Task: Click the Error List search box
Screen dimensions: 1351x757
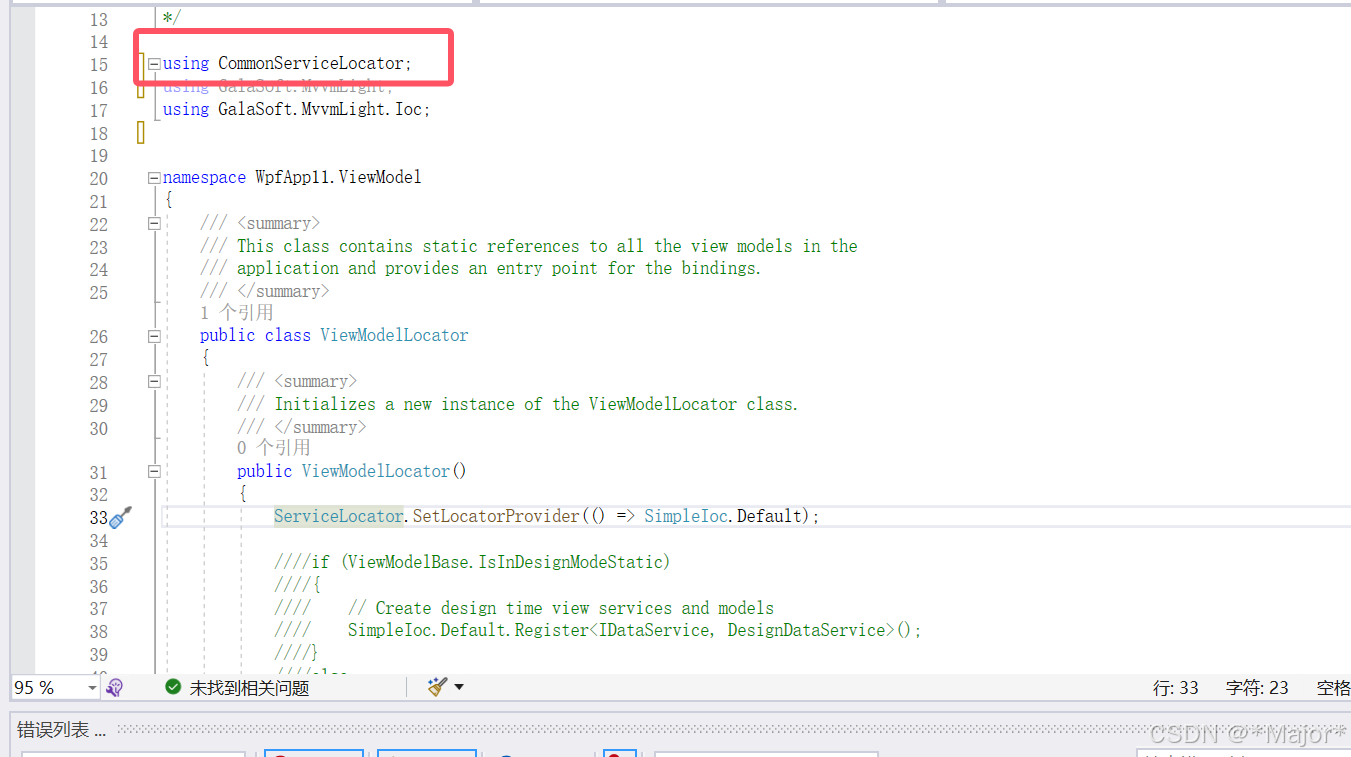Action: [x=766, y=753]
